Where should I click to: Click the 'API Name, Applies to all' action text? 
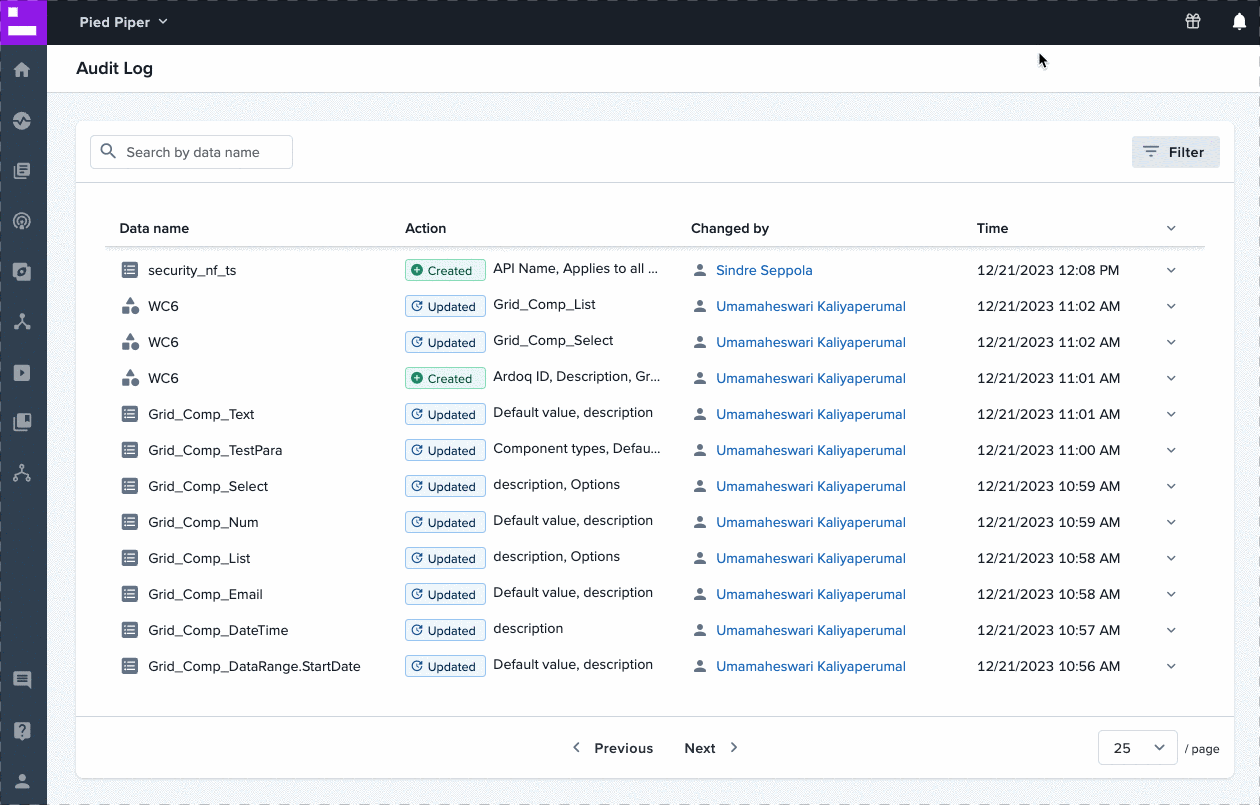(x=576, y=268)
